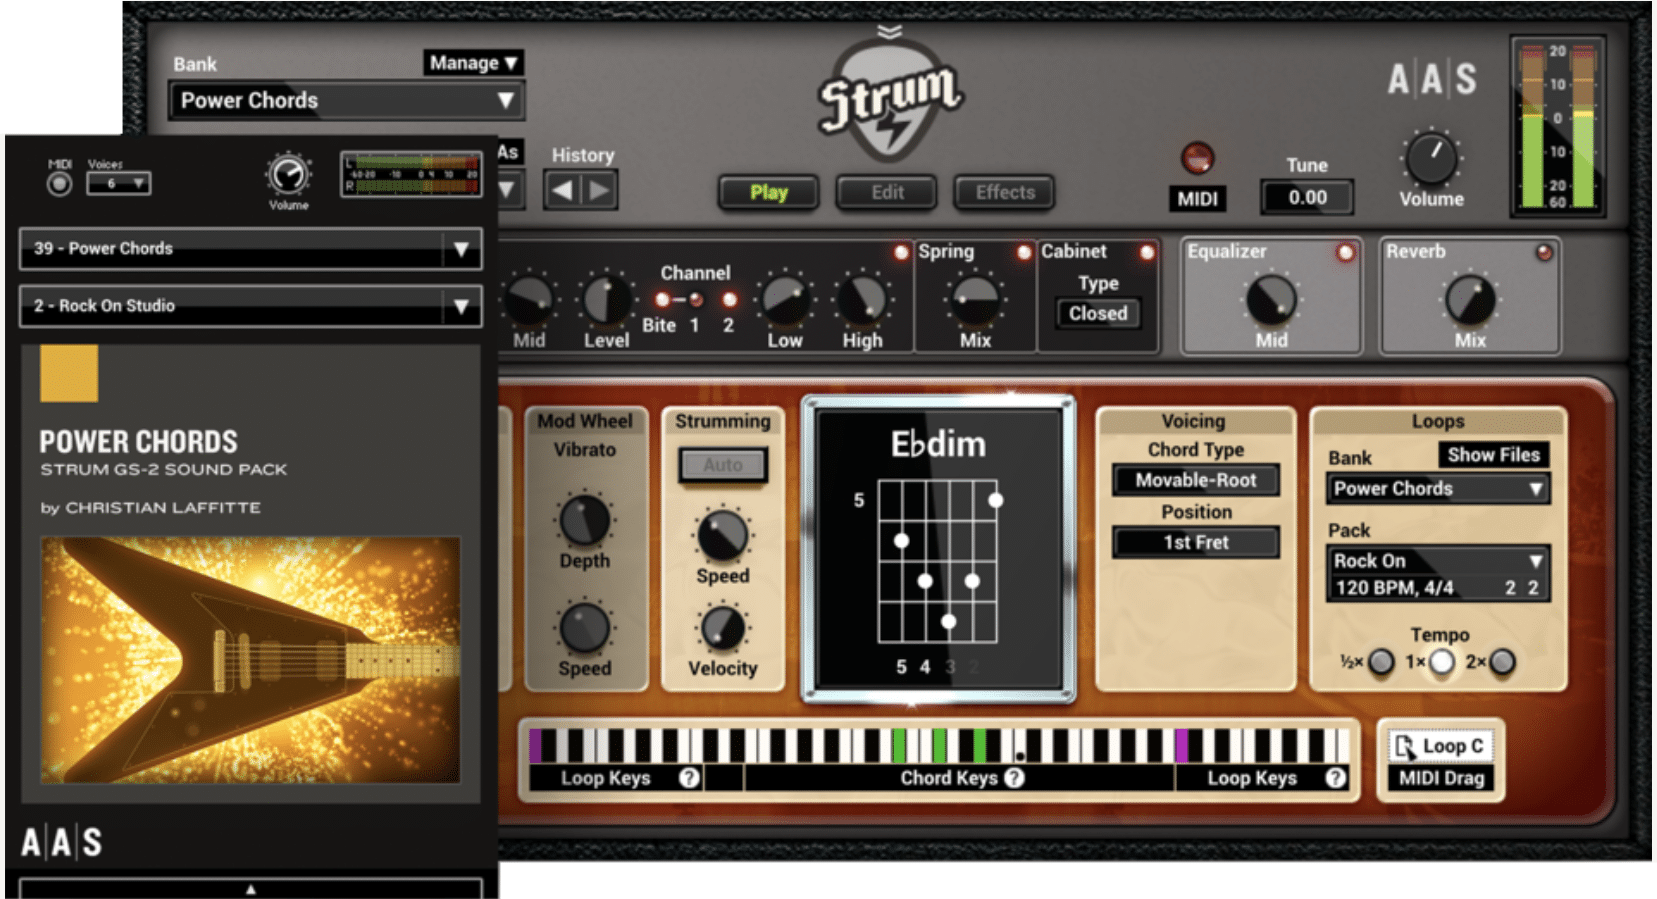Click the History back arrow
Screen dimensions: 1657x899
(x=562, y=190)
